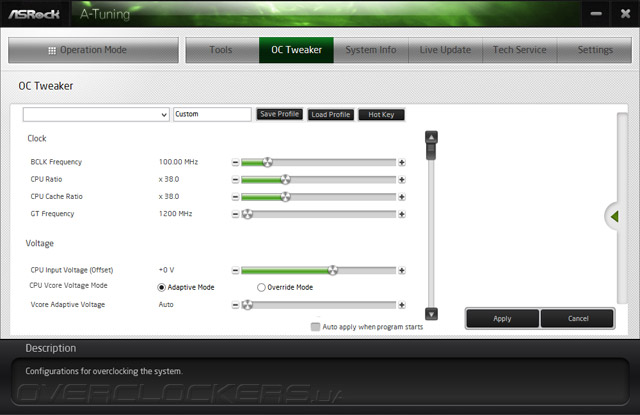Open the Tech Service tab
The height and width of the screenshot is (415, 640).
pyautogui.click(x=520, y=50)
